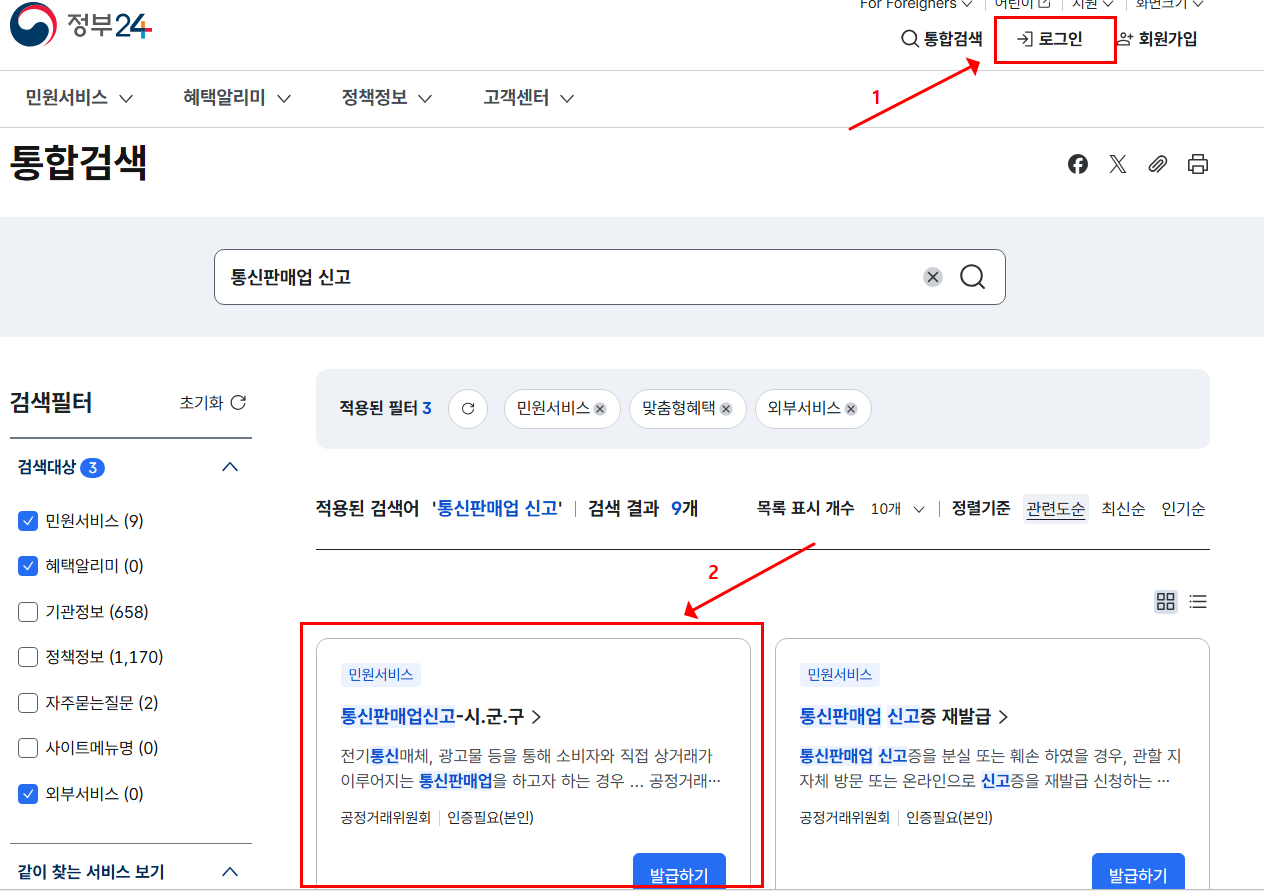
Task: Click the 로그인 button
Action: click(1053, 40)
